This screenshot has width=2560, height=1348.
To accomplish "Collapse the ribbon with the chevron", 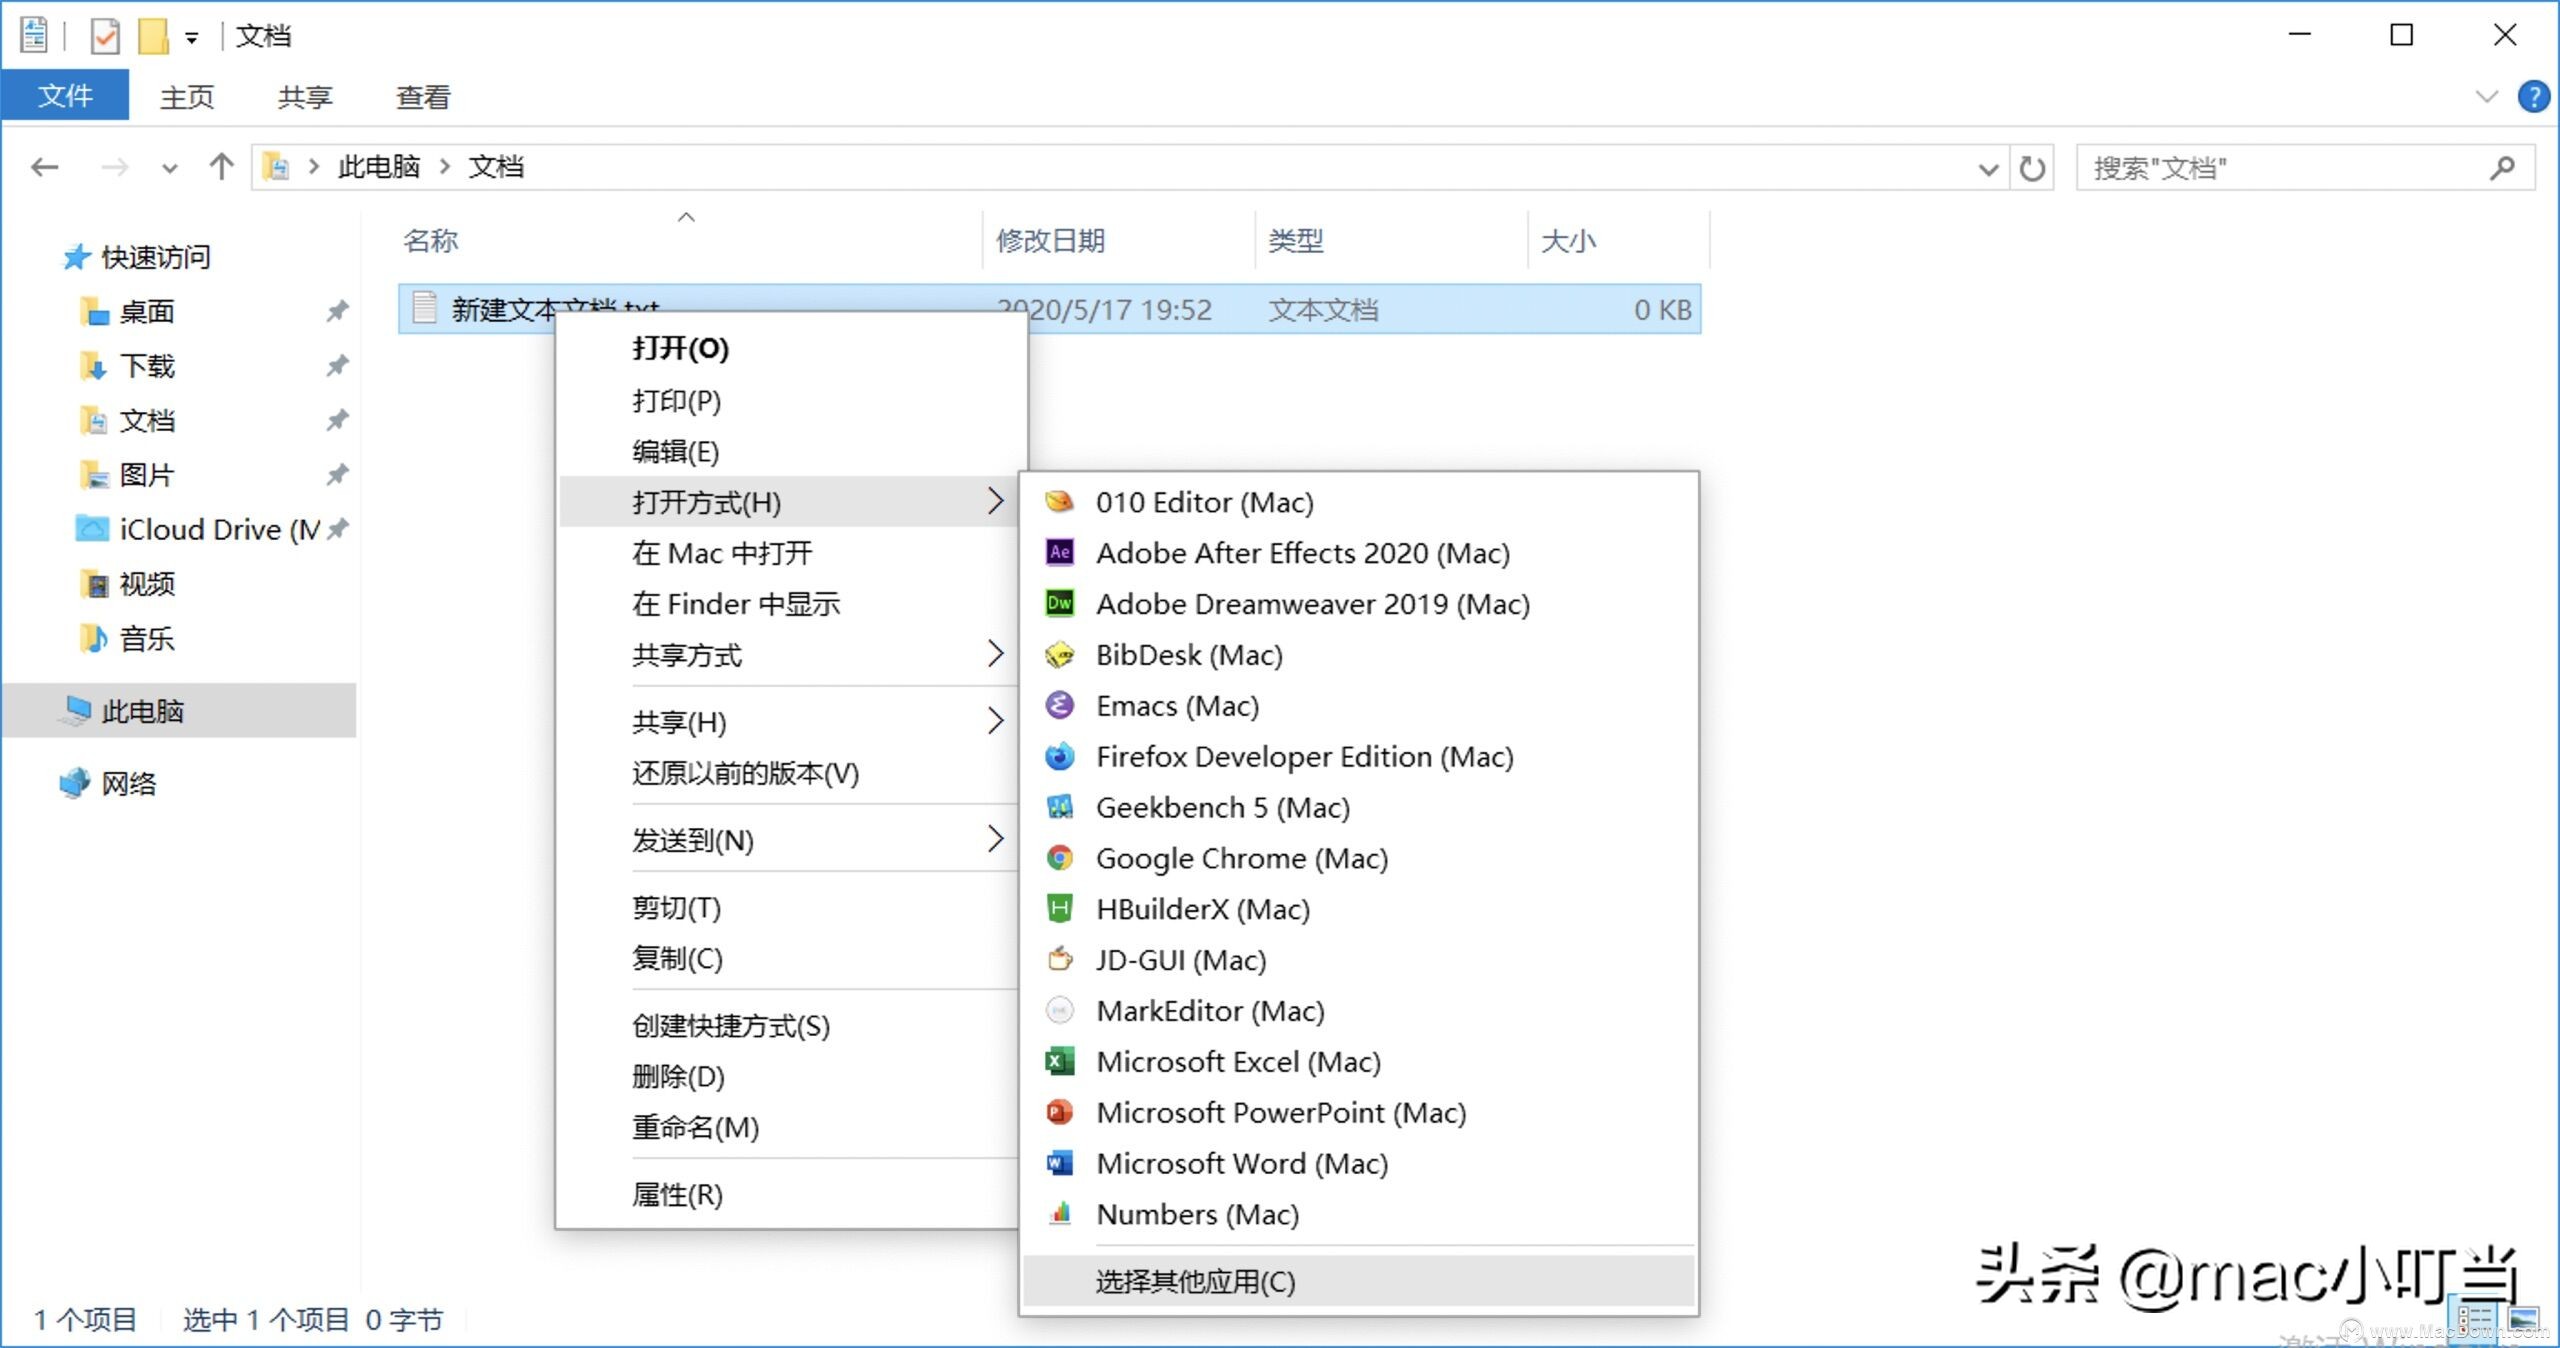I will tap(2487, 97).
